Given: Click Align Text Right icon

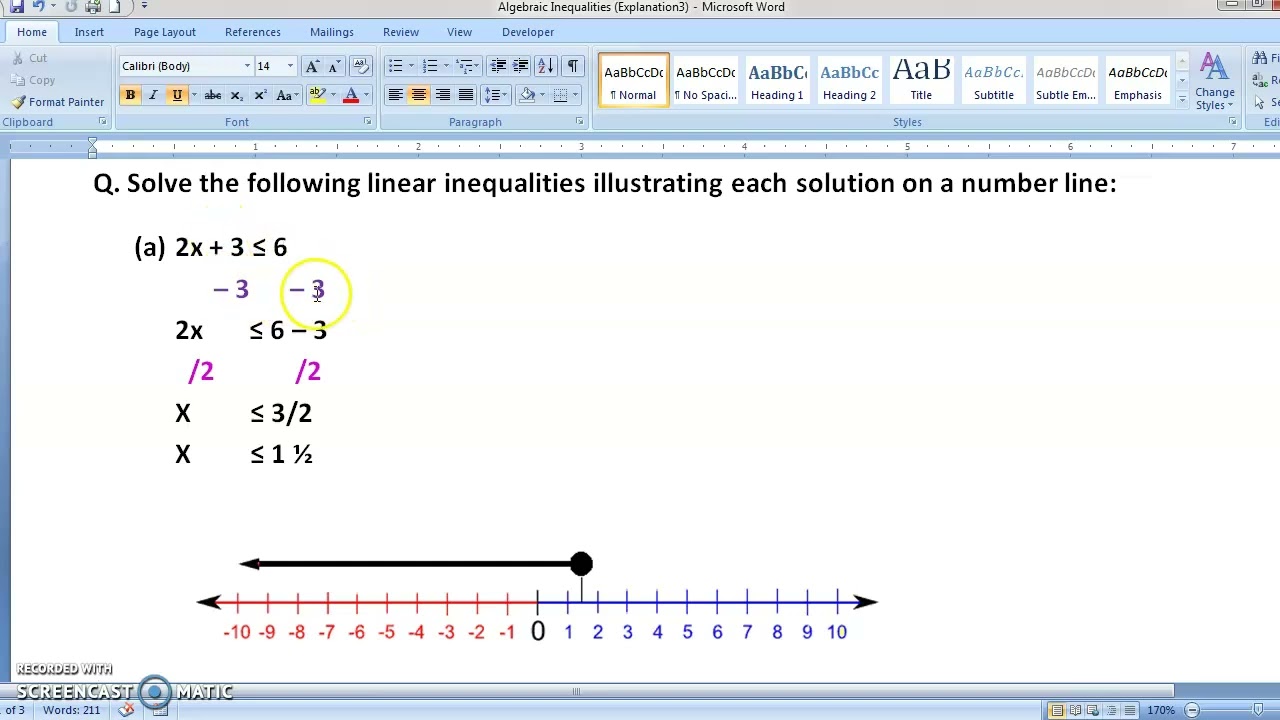Looking at the screenshot, I should point(442,95).
